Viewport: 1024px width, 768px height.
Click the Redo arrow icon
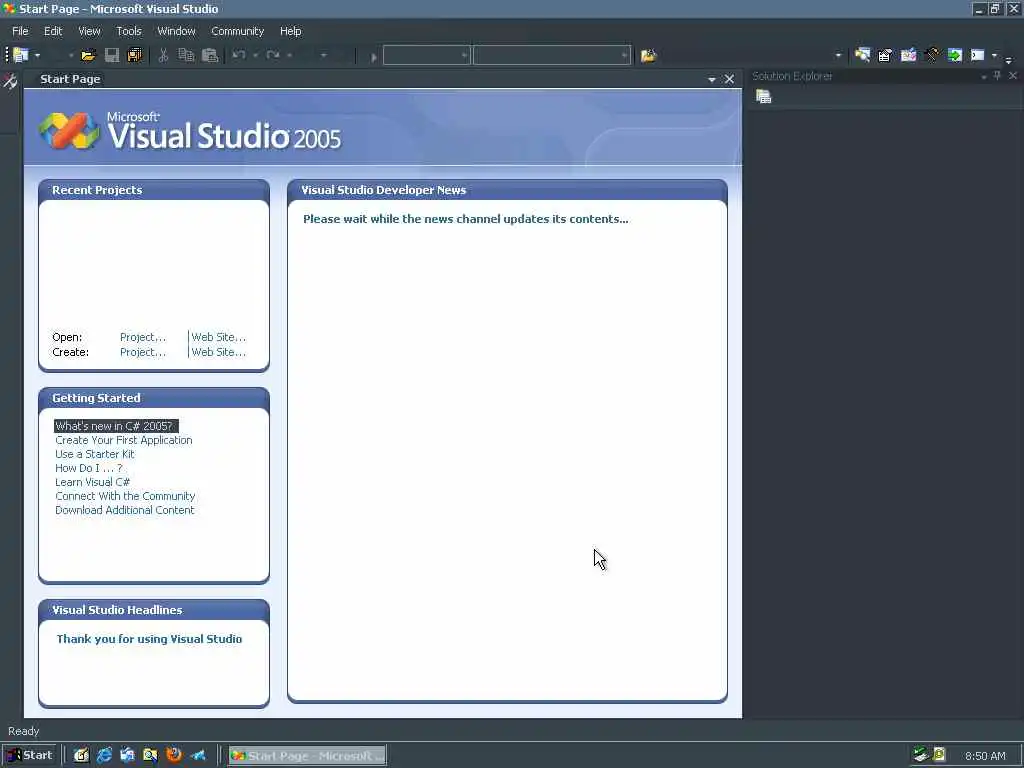tap(273, 56)
